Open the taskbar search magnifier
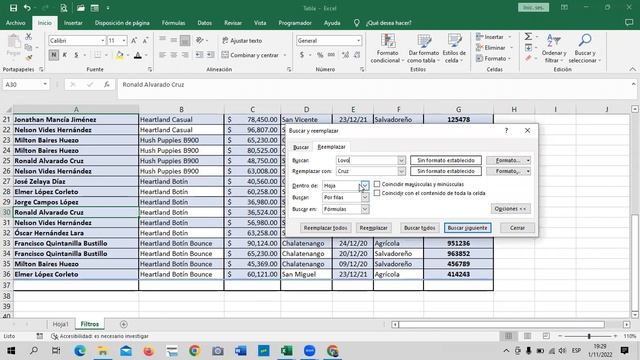 point(34,351)
